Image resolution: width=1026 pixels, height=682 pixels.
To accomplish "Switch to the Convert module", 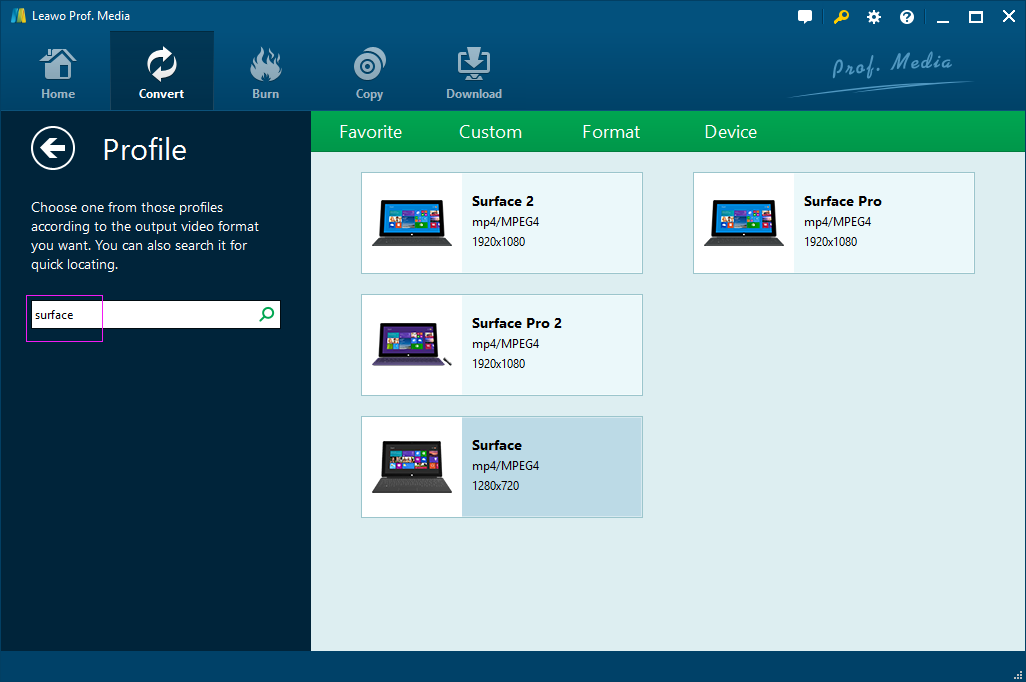I will click(x=161, y=74).
